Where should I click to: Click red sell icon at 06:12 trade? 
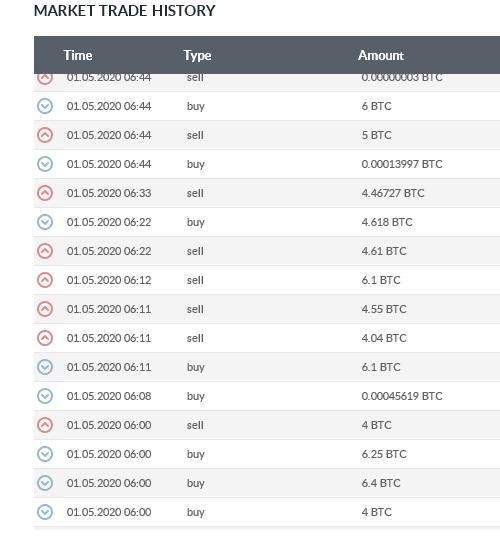pos(45,280)
